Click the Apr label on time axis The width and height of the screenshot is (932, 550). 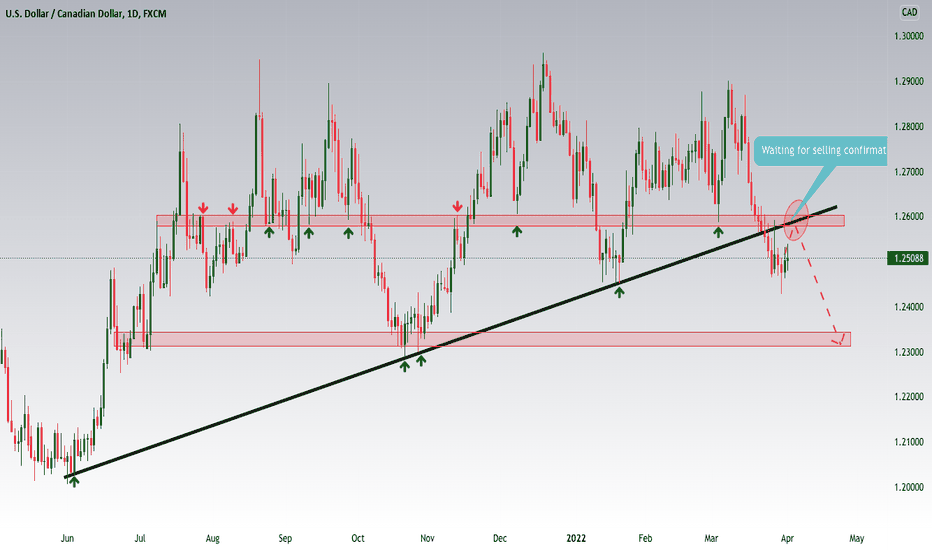[x=787, y=538]
